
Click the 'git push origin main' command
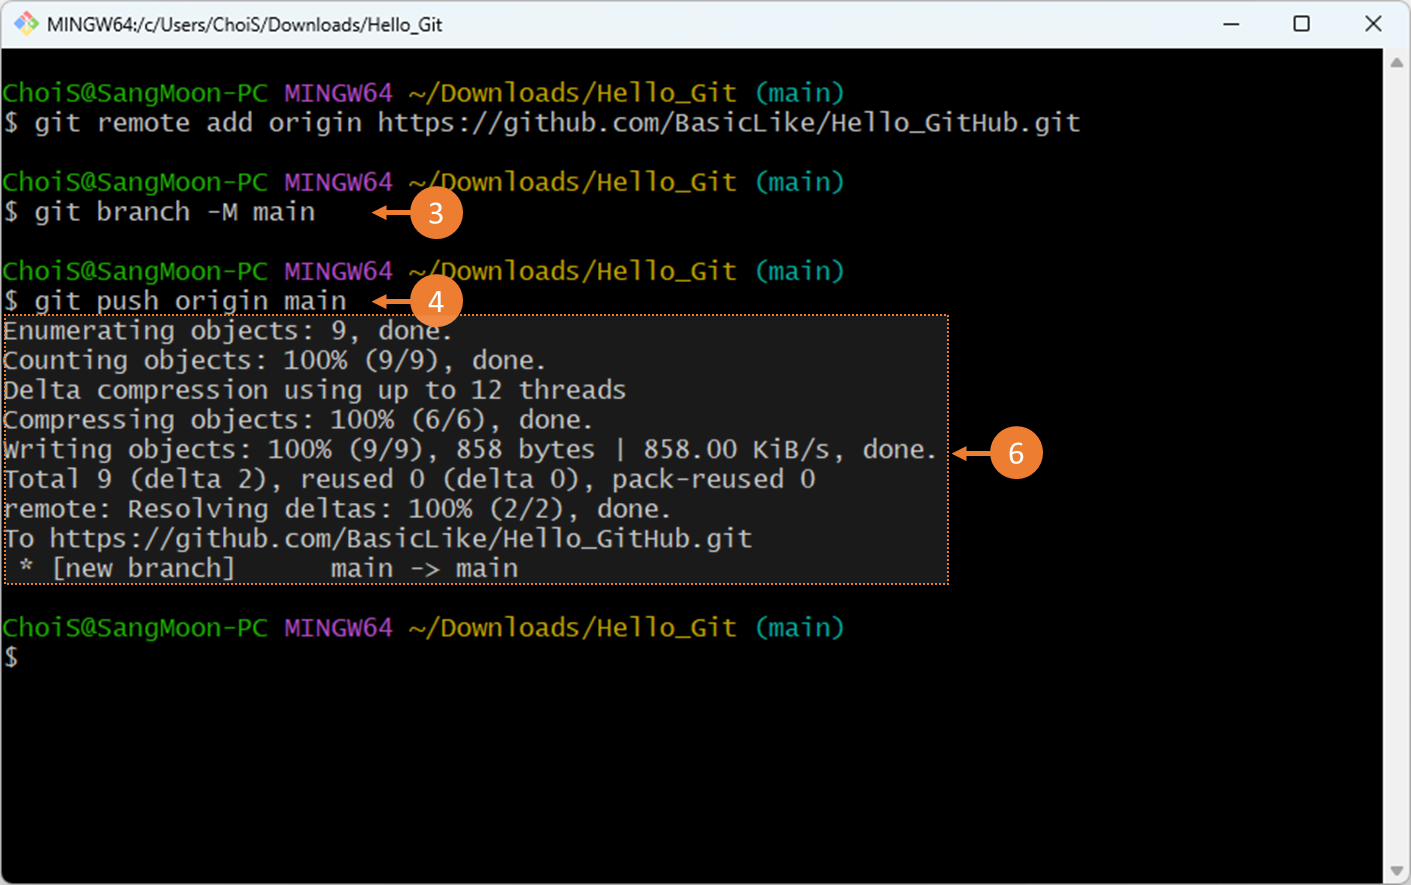[x=175, y=301]
